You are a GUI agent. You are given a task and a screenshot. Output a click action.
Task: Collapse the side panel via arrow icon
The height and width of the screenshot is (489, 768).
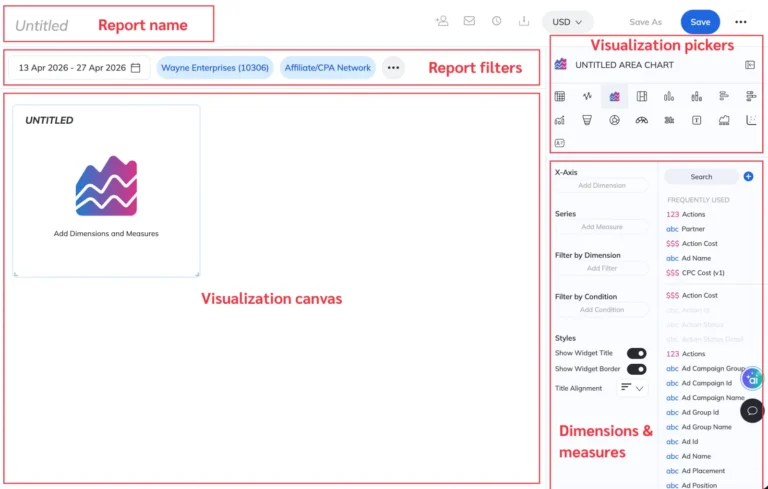pyautogui.click(x=750, y=65)
